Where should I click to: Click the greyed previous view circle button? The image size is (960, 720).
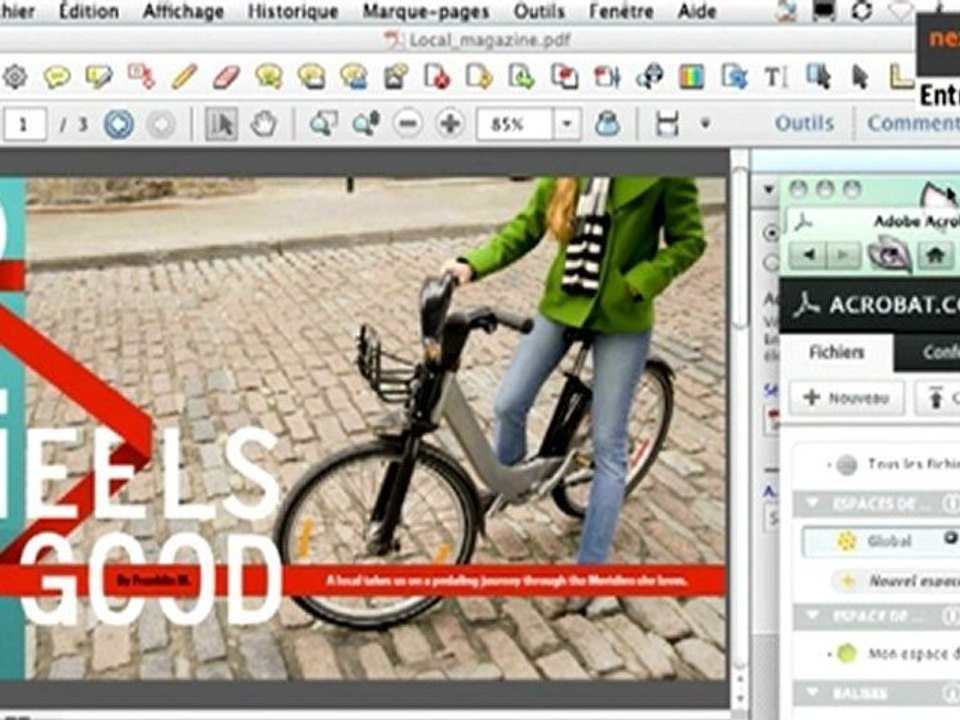click(160, 124)
